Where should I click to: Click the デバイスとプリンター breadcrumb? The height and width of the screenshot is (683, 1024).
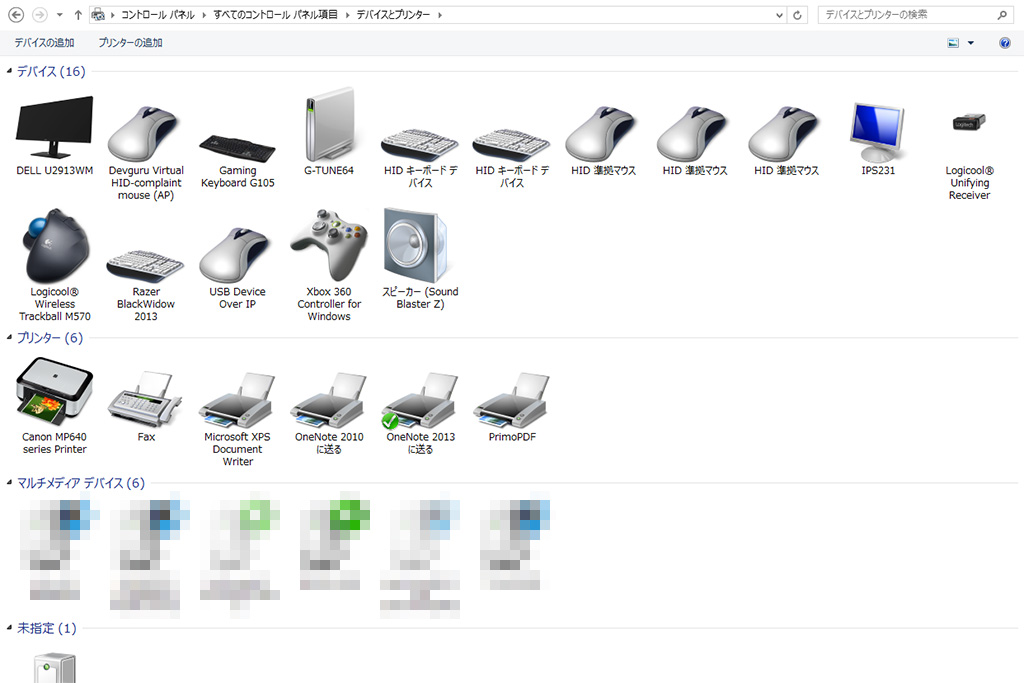coord(393,14)
